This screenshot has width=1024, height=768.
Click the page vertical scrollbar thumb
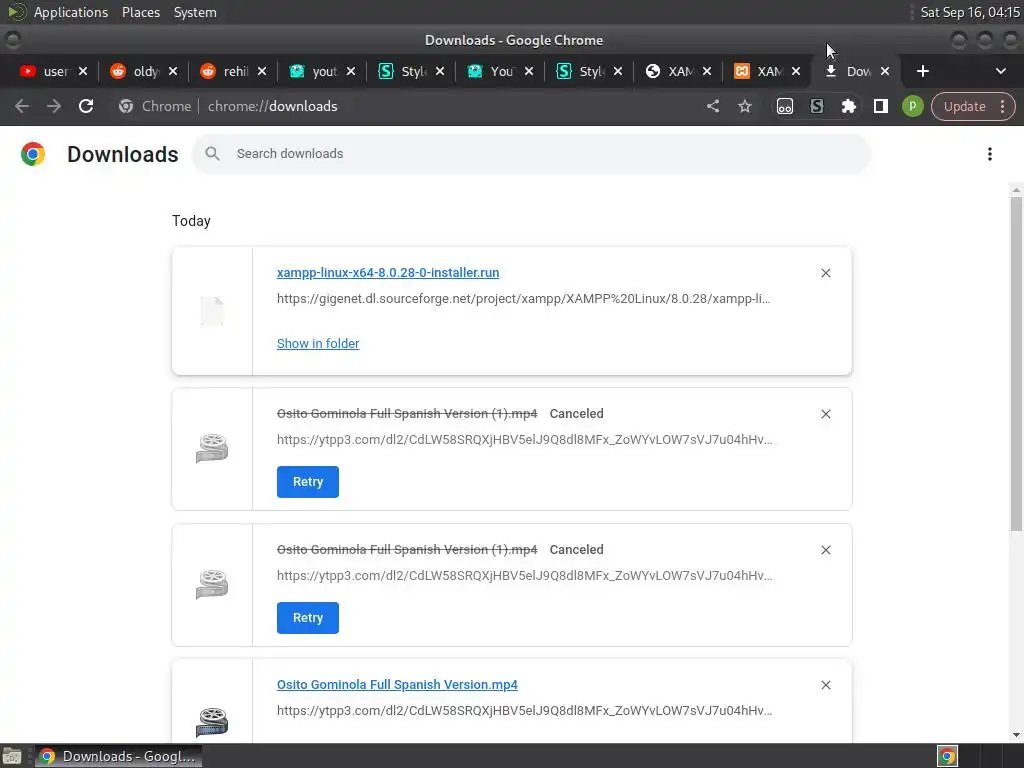(x=1016, y=363)
